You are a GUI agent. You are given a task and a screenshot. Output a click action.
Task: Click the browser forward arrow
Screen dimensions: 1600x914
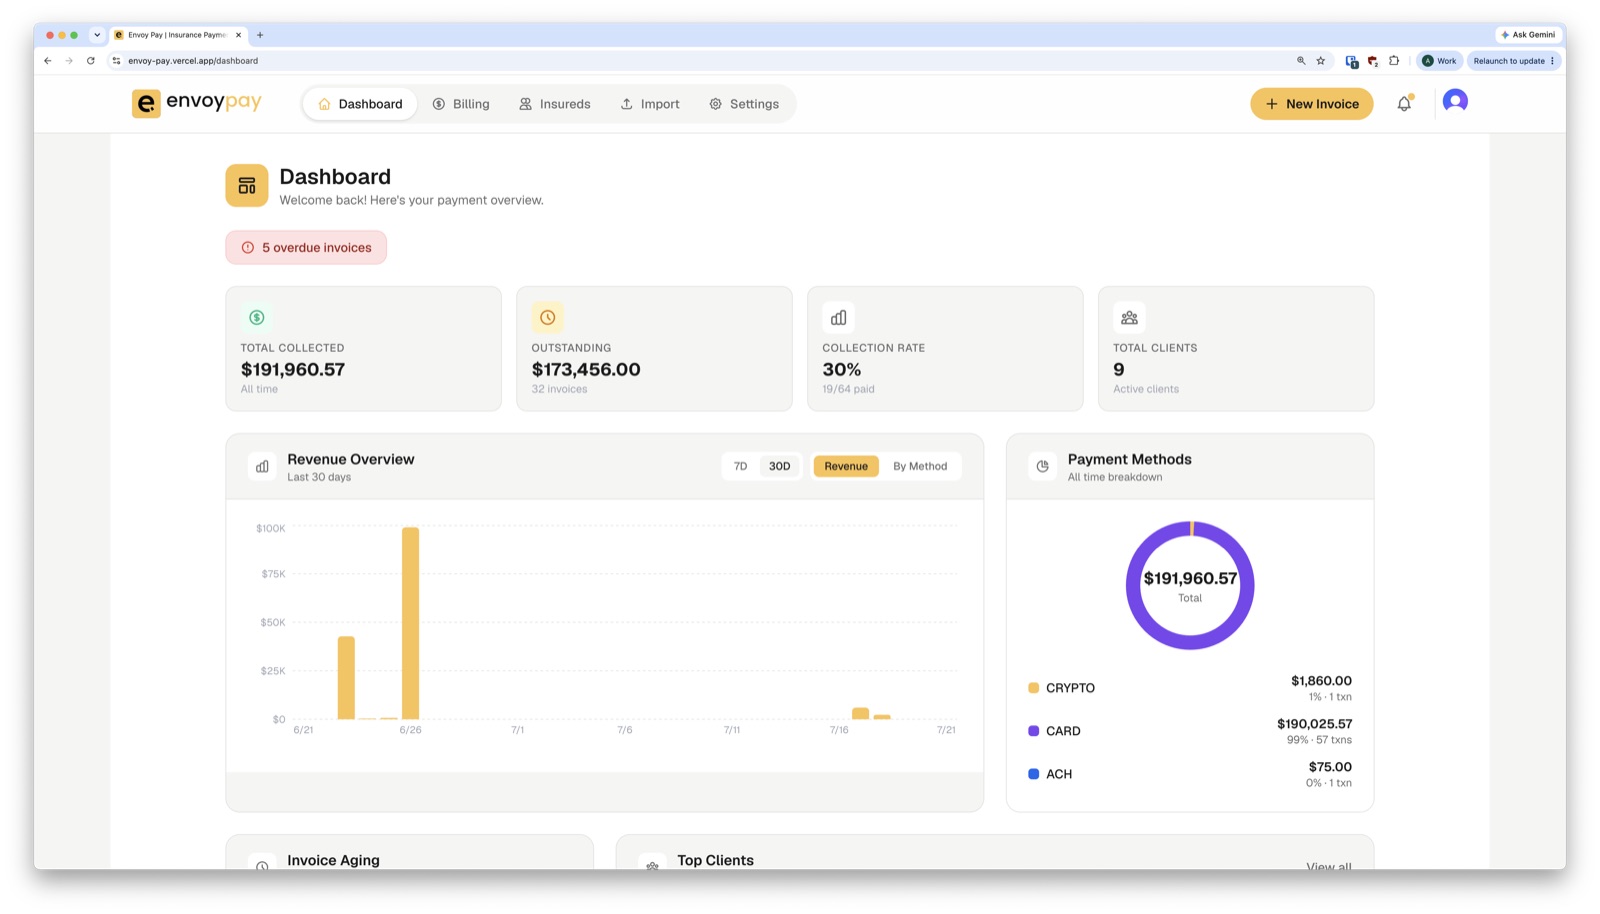69,61
